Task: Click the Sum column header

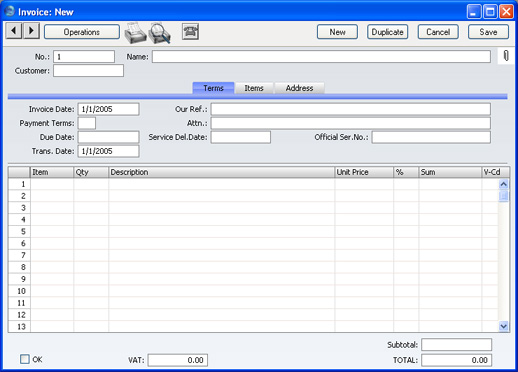Action: tap(450, 172)
